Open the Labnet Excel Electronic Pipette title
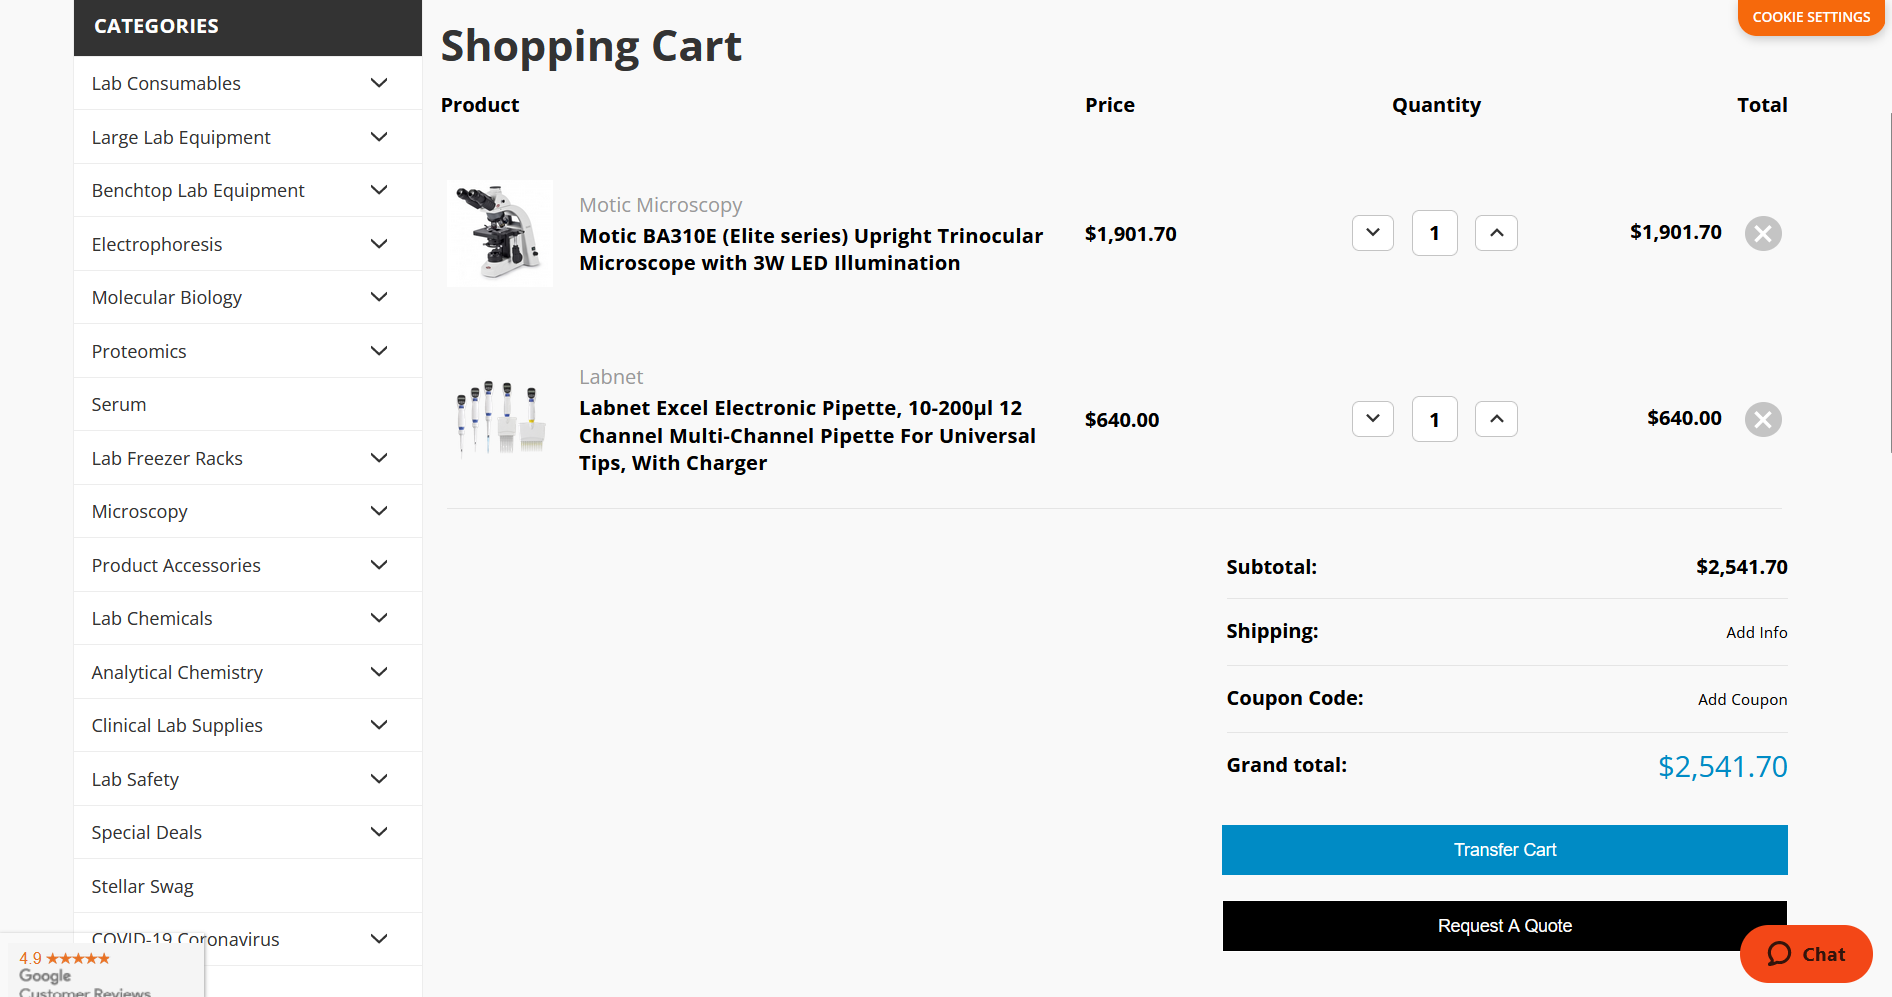This screenshot has height=997, width=1892. click(x=807, y=435)
